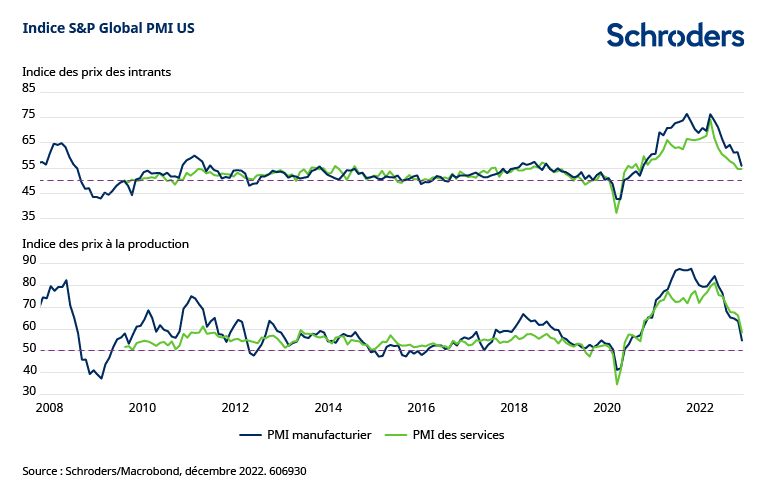770x496 pixels.
Task: Click the 70 label on the lower chart axis
Action: 29,304
